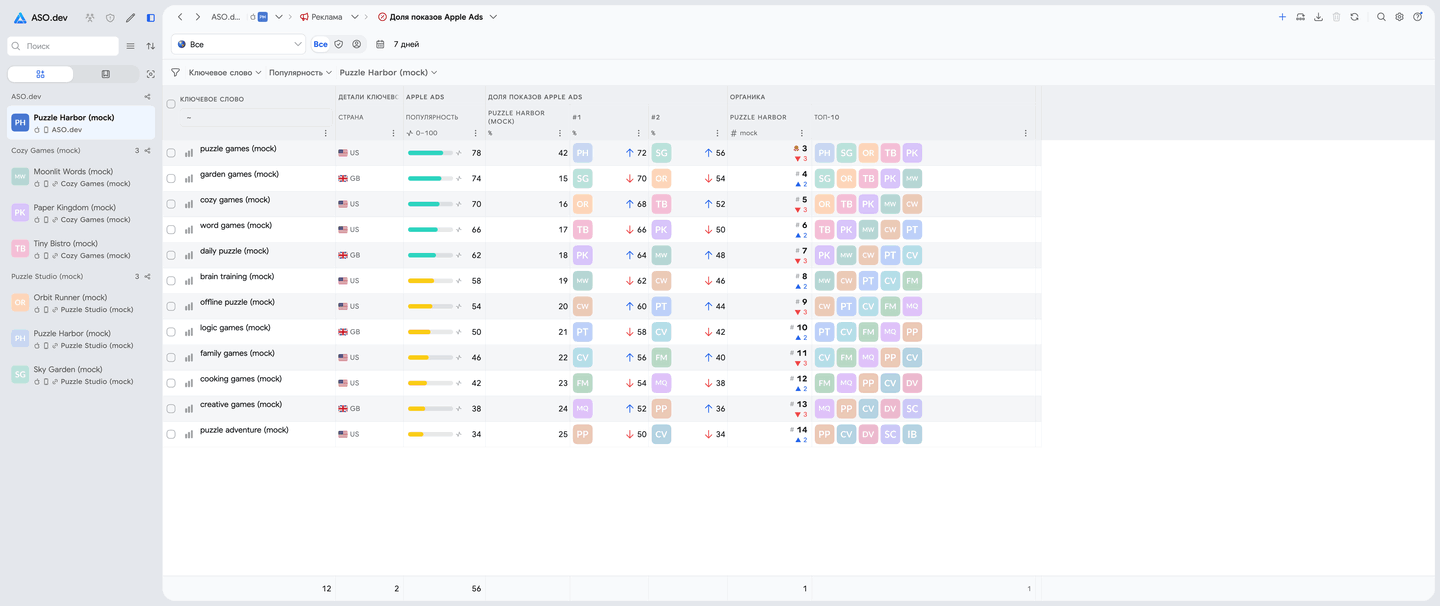Open Paper Kingdom (mock) app

81,213
